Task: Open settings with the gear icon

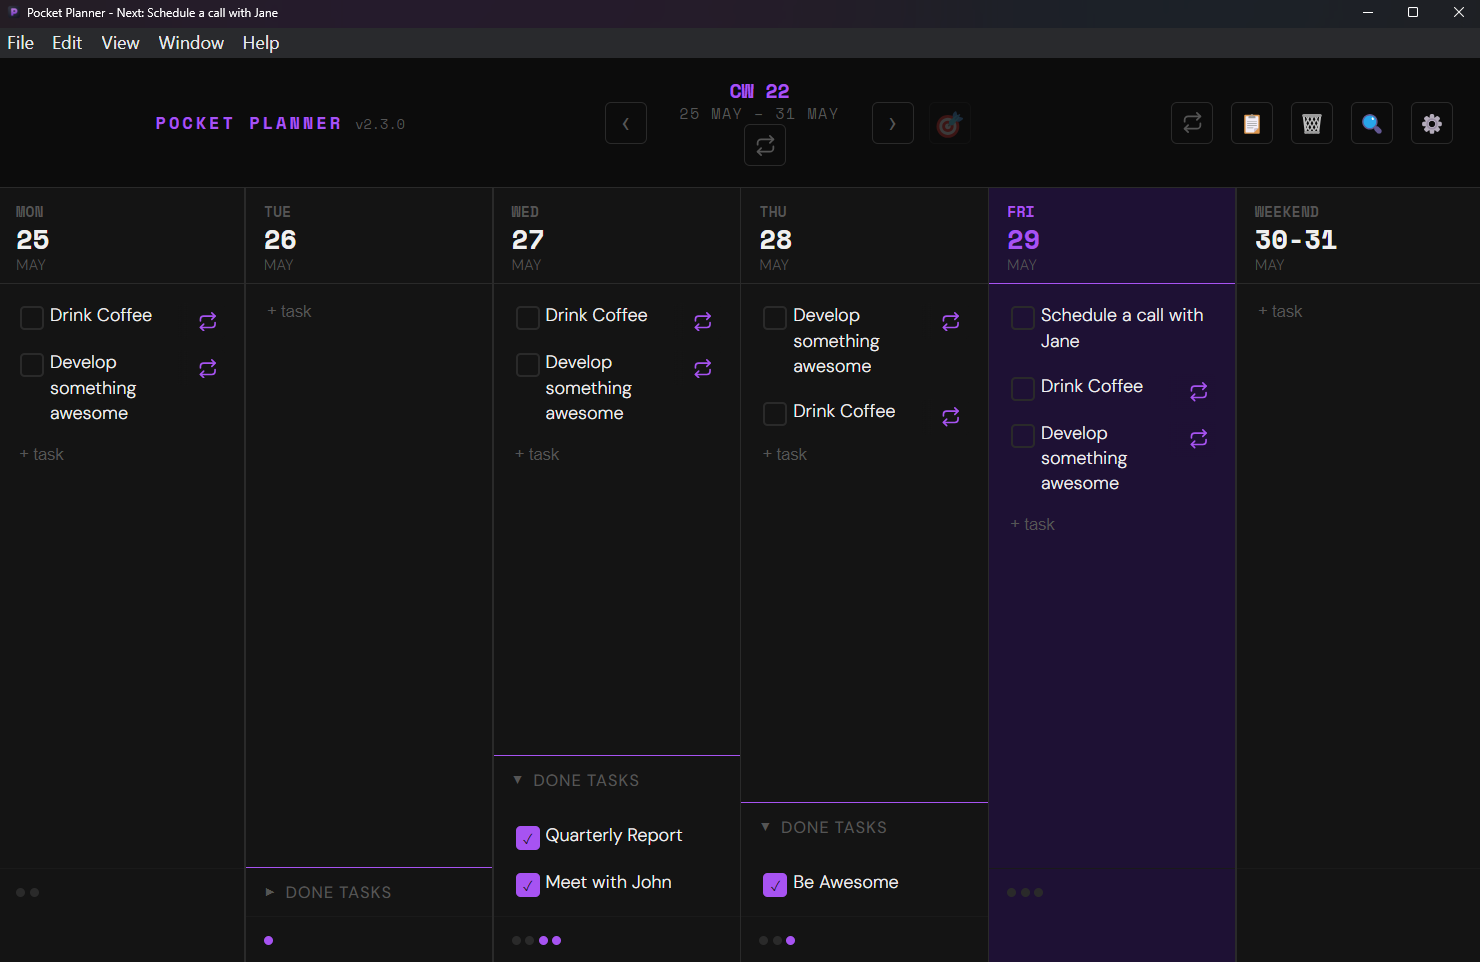Action: 1432,123
